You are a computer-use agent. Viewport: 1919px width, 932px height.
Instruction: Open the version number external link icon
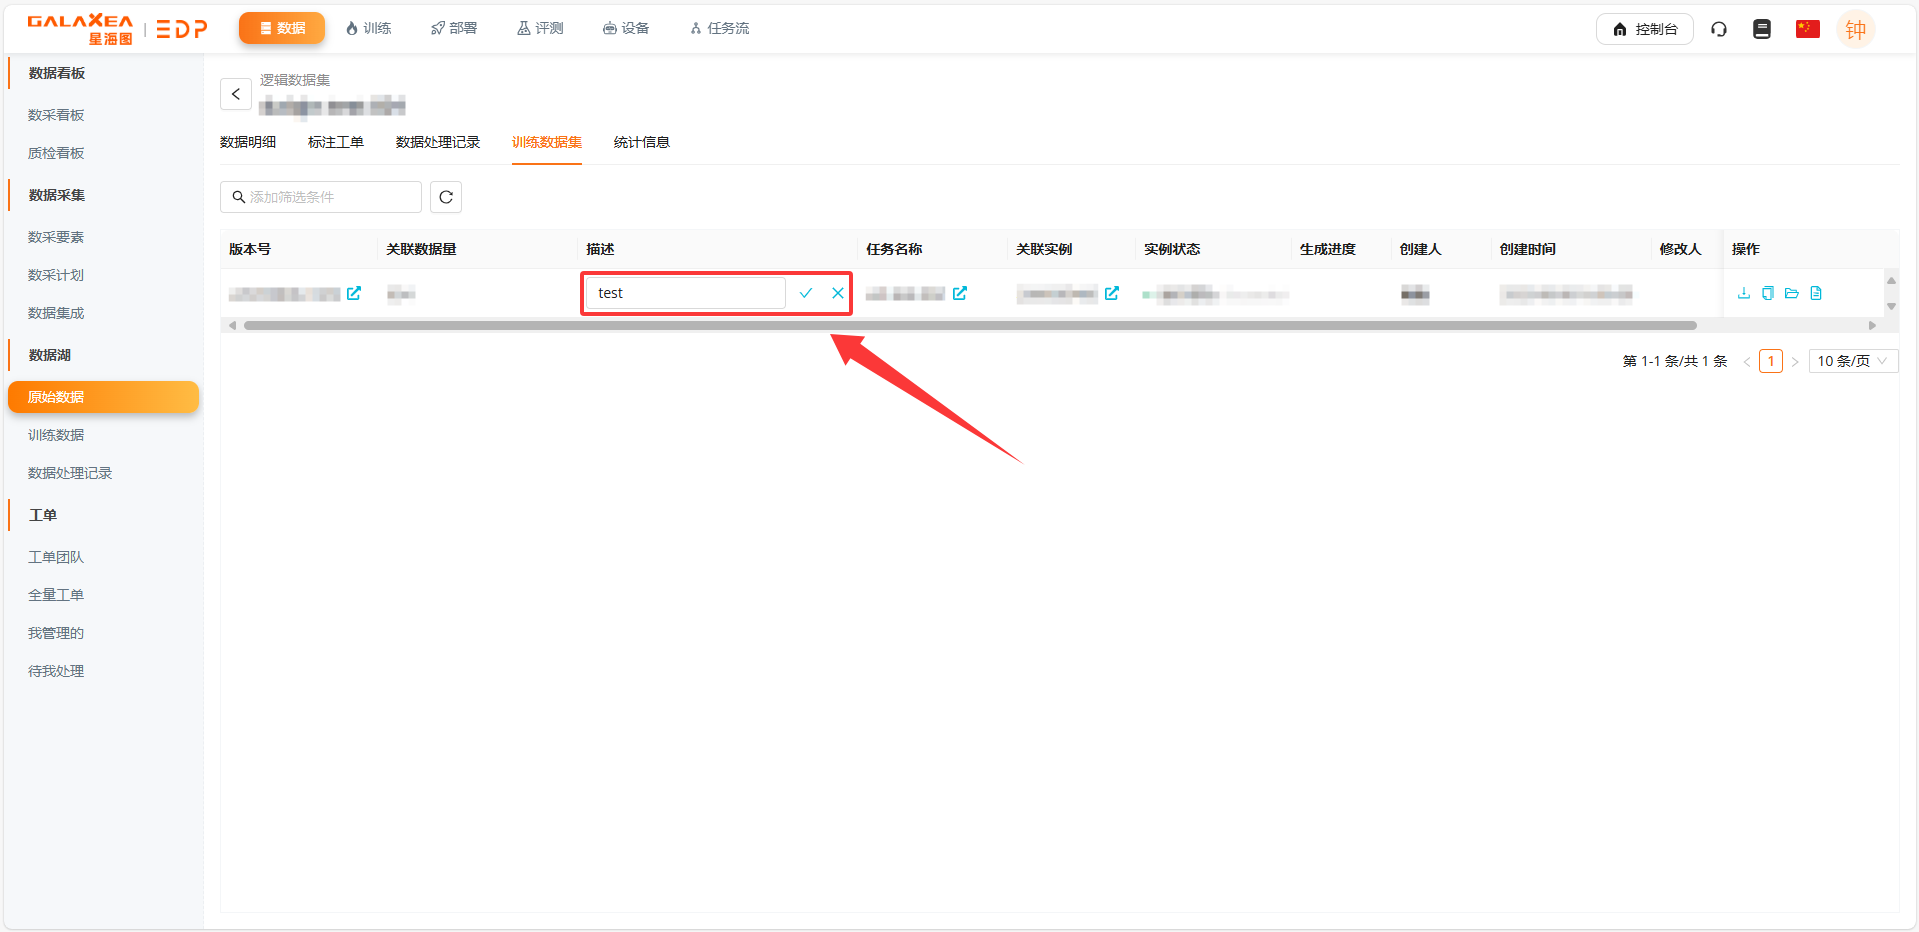tap(354, 293)
